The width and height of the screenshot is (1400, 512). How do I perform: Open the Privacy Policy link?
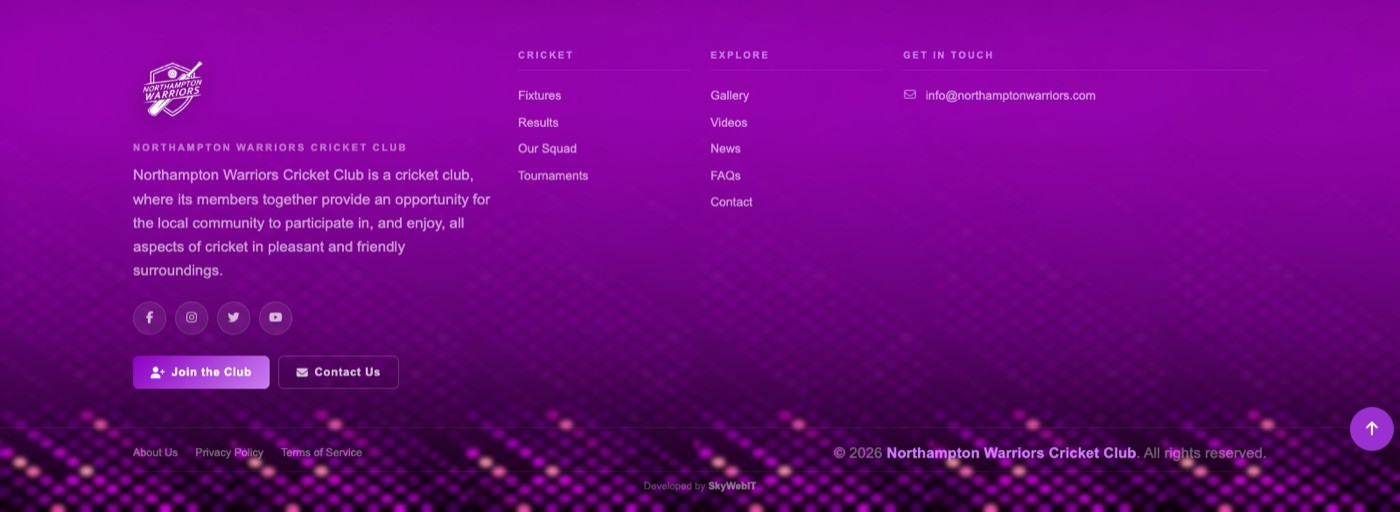[229, 453]
